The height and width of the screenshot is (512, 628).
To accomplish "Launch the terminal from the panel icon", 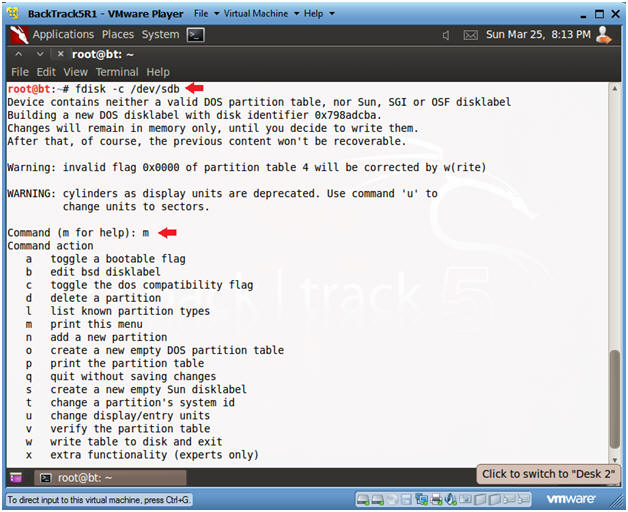I will point(195,35).
